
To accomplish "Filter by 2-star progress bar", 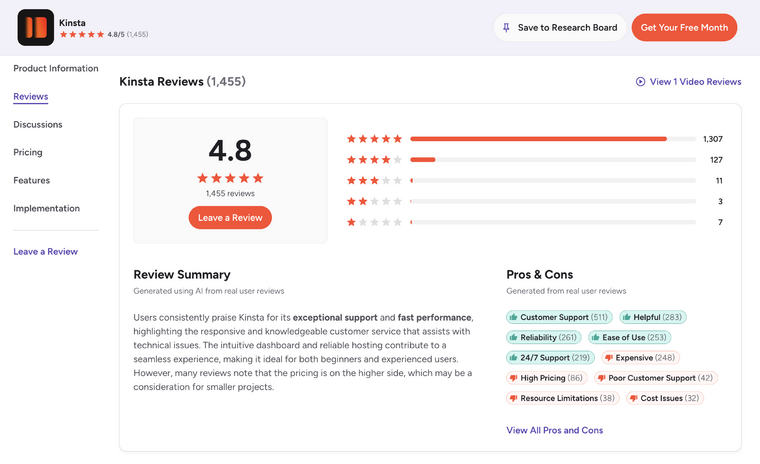I will click(553, 201).
